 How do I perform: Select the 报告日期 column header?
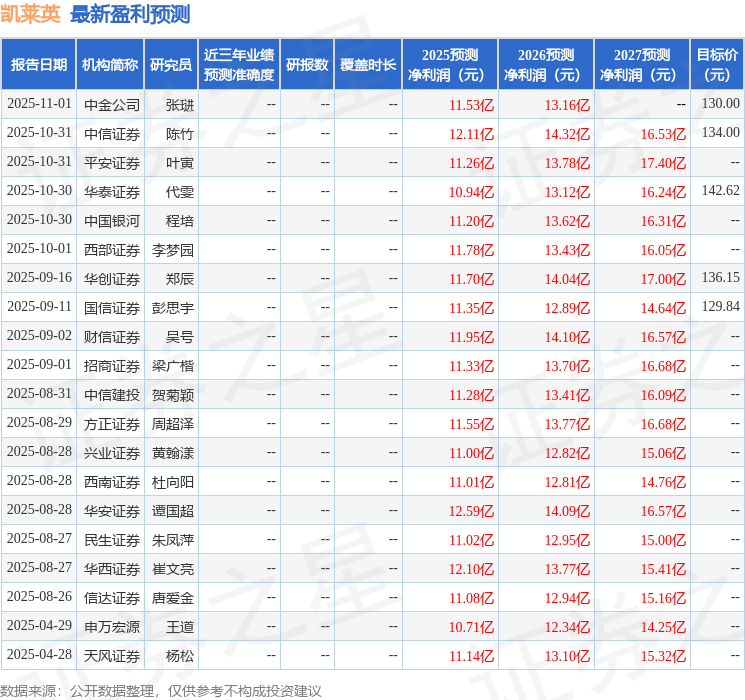38,65
